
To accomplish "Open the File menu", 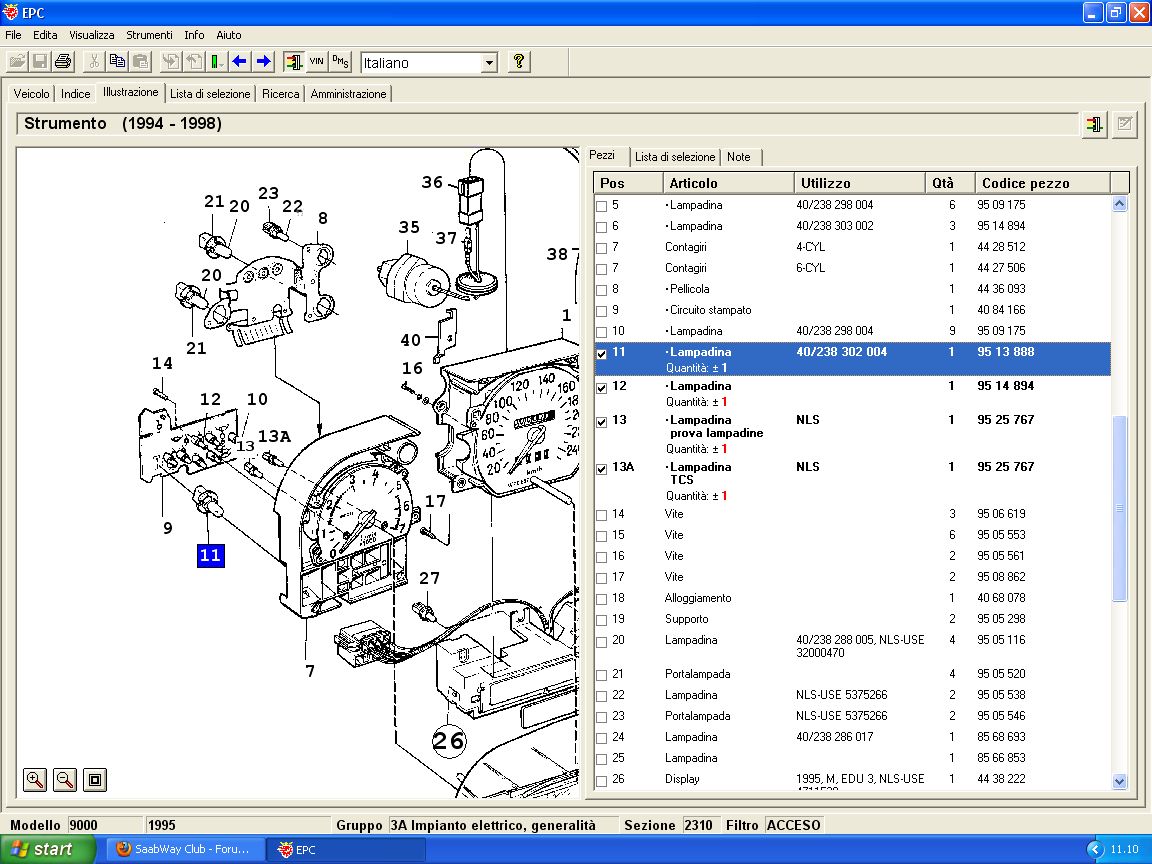I will [13, 35].
